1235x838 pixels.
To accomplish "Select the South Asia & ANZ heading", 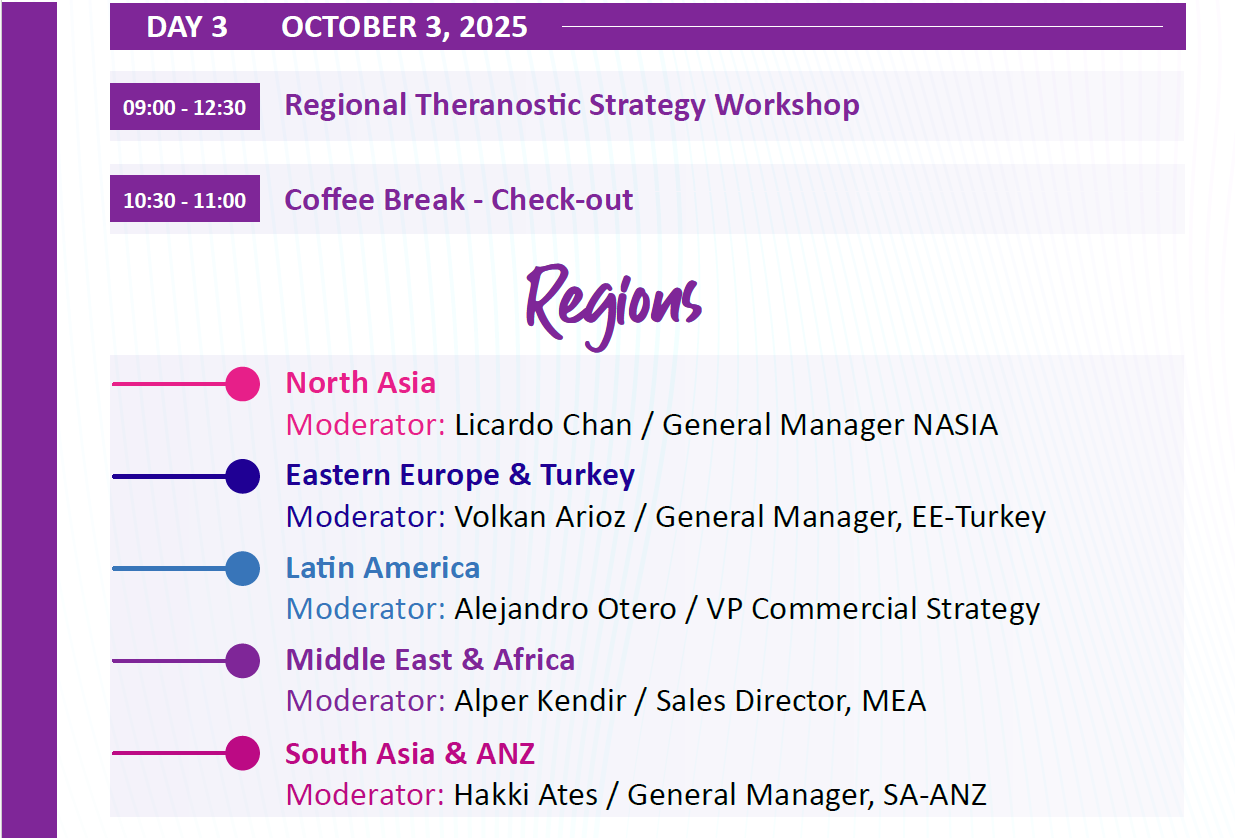I will [x=410, y=753].
